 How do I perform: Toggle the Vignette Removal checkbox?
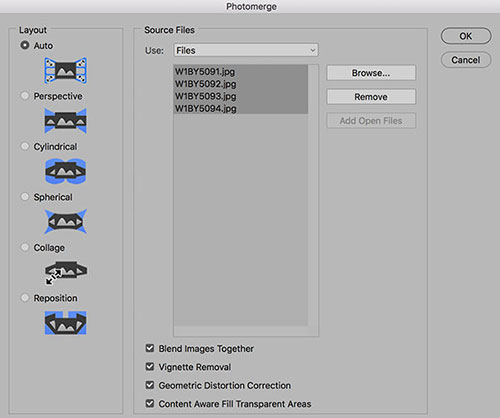point(150,367)
